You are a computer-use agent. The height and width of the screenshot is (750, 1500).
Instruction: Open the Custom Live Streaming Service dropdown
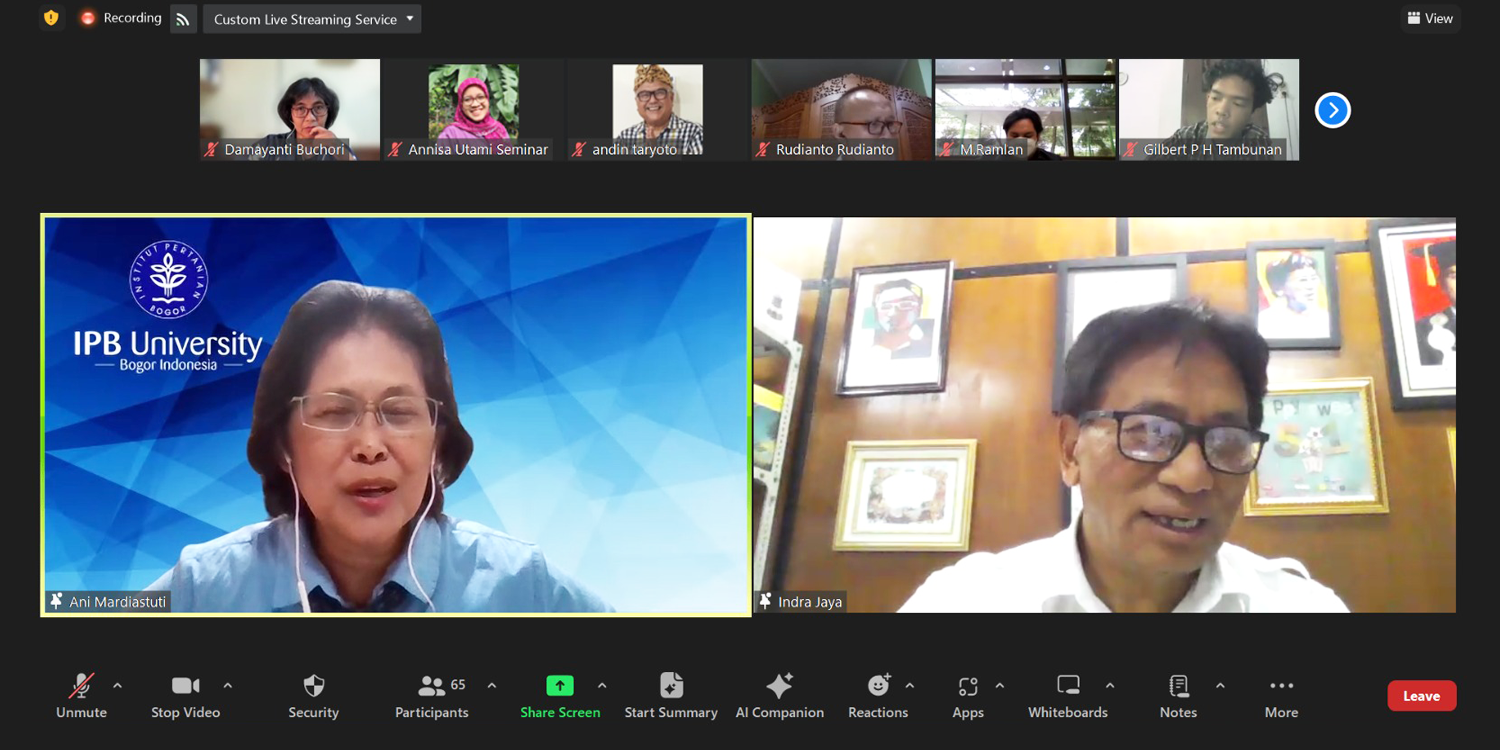point(312,19)
